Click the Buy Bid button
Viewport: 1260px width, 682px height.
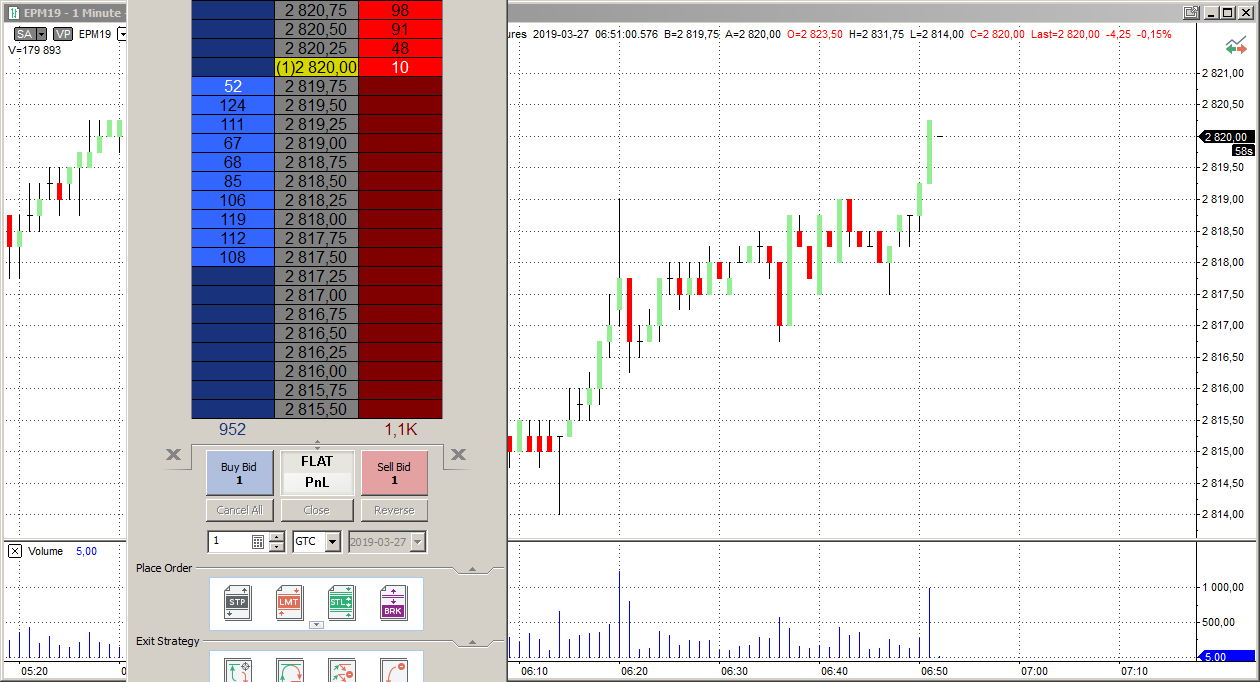coord(239,473)
